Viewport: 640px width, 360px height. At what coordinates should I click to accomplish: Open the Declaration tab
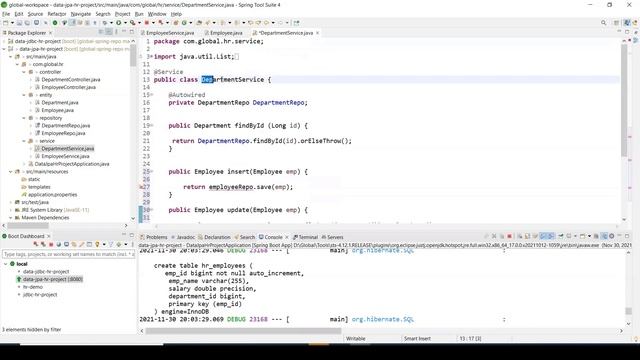click(214, 237)
